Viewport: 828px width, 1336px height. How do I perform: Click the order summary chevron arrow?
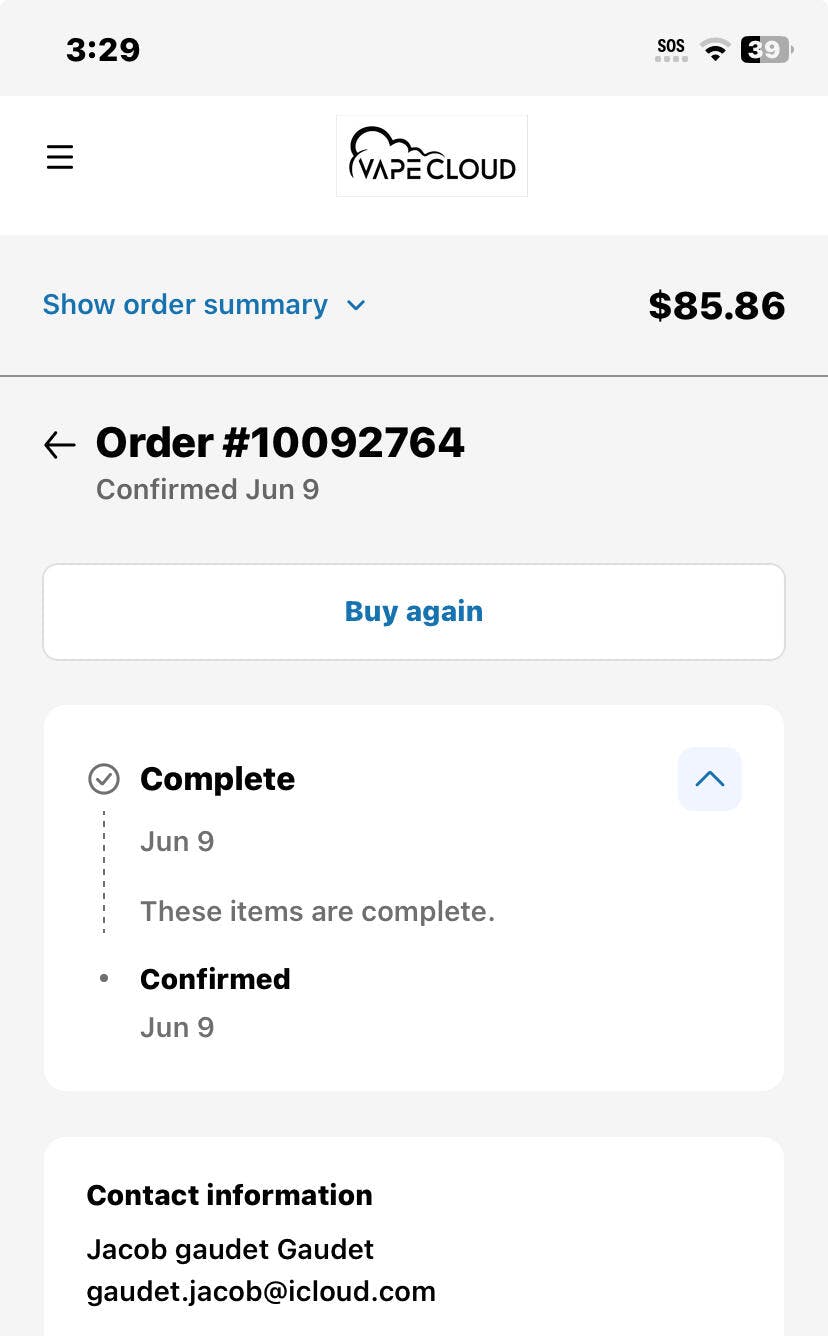356,305
